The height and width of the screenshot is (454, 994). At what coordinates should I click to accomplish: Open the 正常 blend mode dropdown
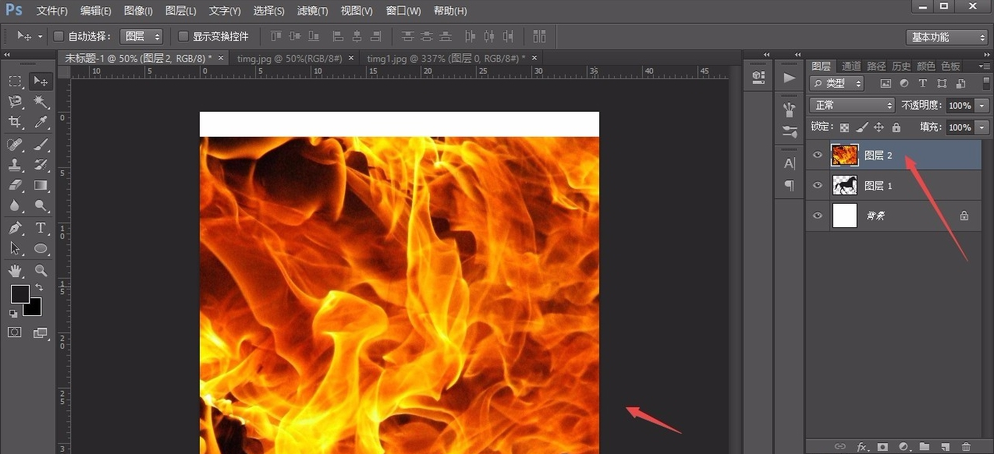[x=852, y=105]
